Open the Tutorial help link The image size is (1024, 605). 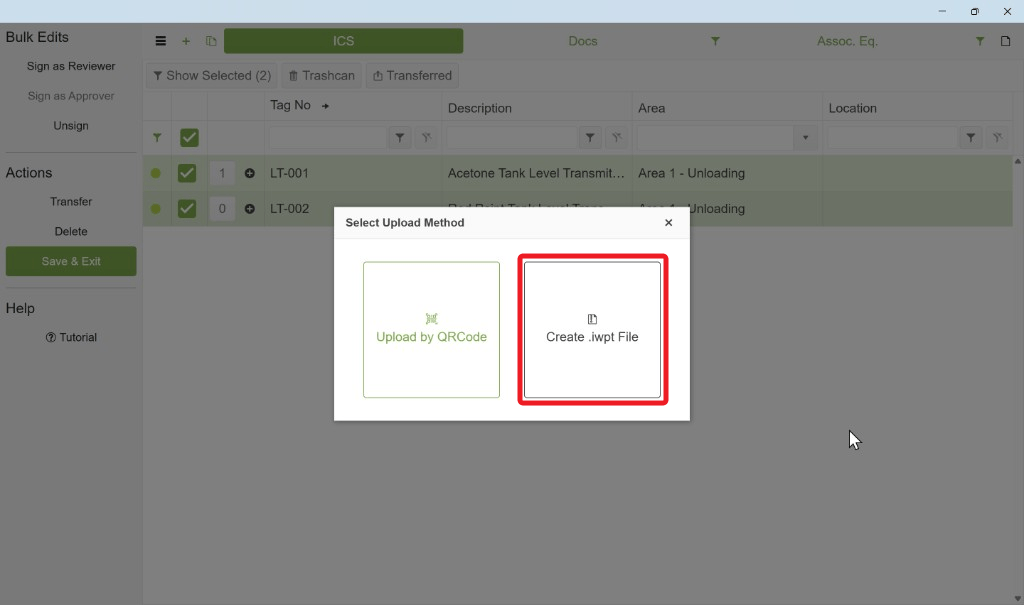tap(71, 337)
